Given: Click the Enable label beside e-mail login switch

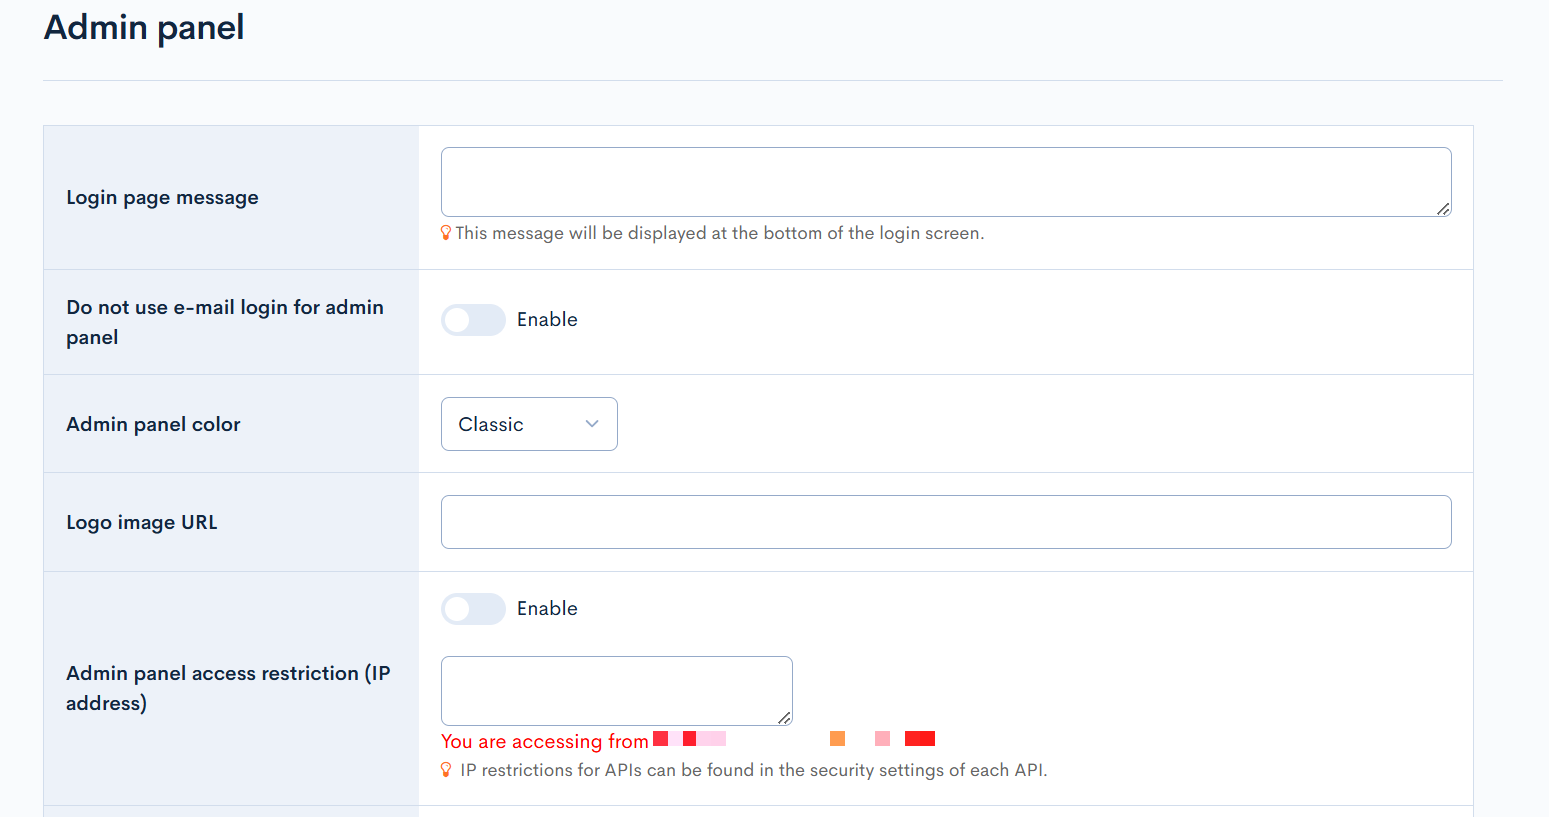Looking at the screenshot, I should pos(547,320).
